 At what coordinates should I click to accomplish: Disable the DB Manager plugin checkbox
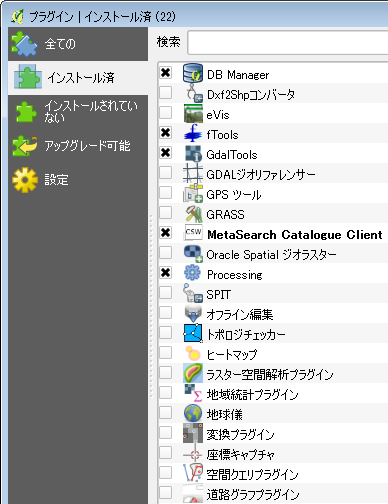coord(165,73)
